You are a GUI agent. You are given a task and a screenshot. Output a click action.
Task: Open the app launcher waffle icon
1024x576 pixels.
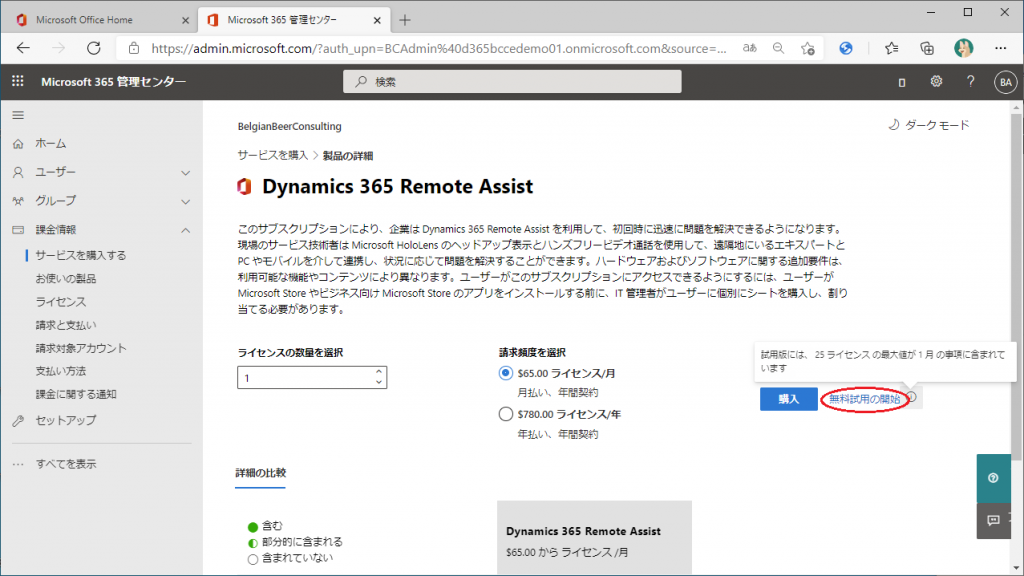18,81
